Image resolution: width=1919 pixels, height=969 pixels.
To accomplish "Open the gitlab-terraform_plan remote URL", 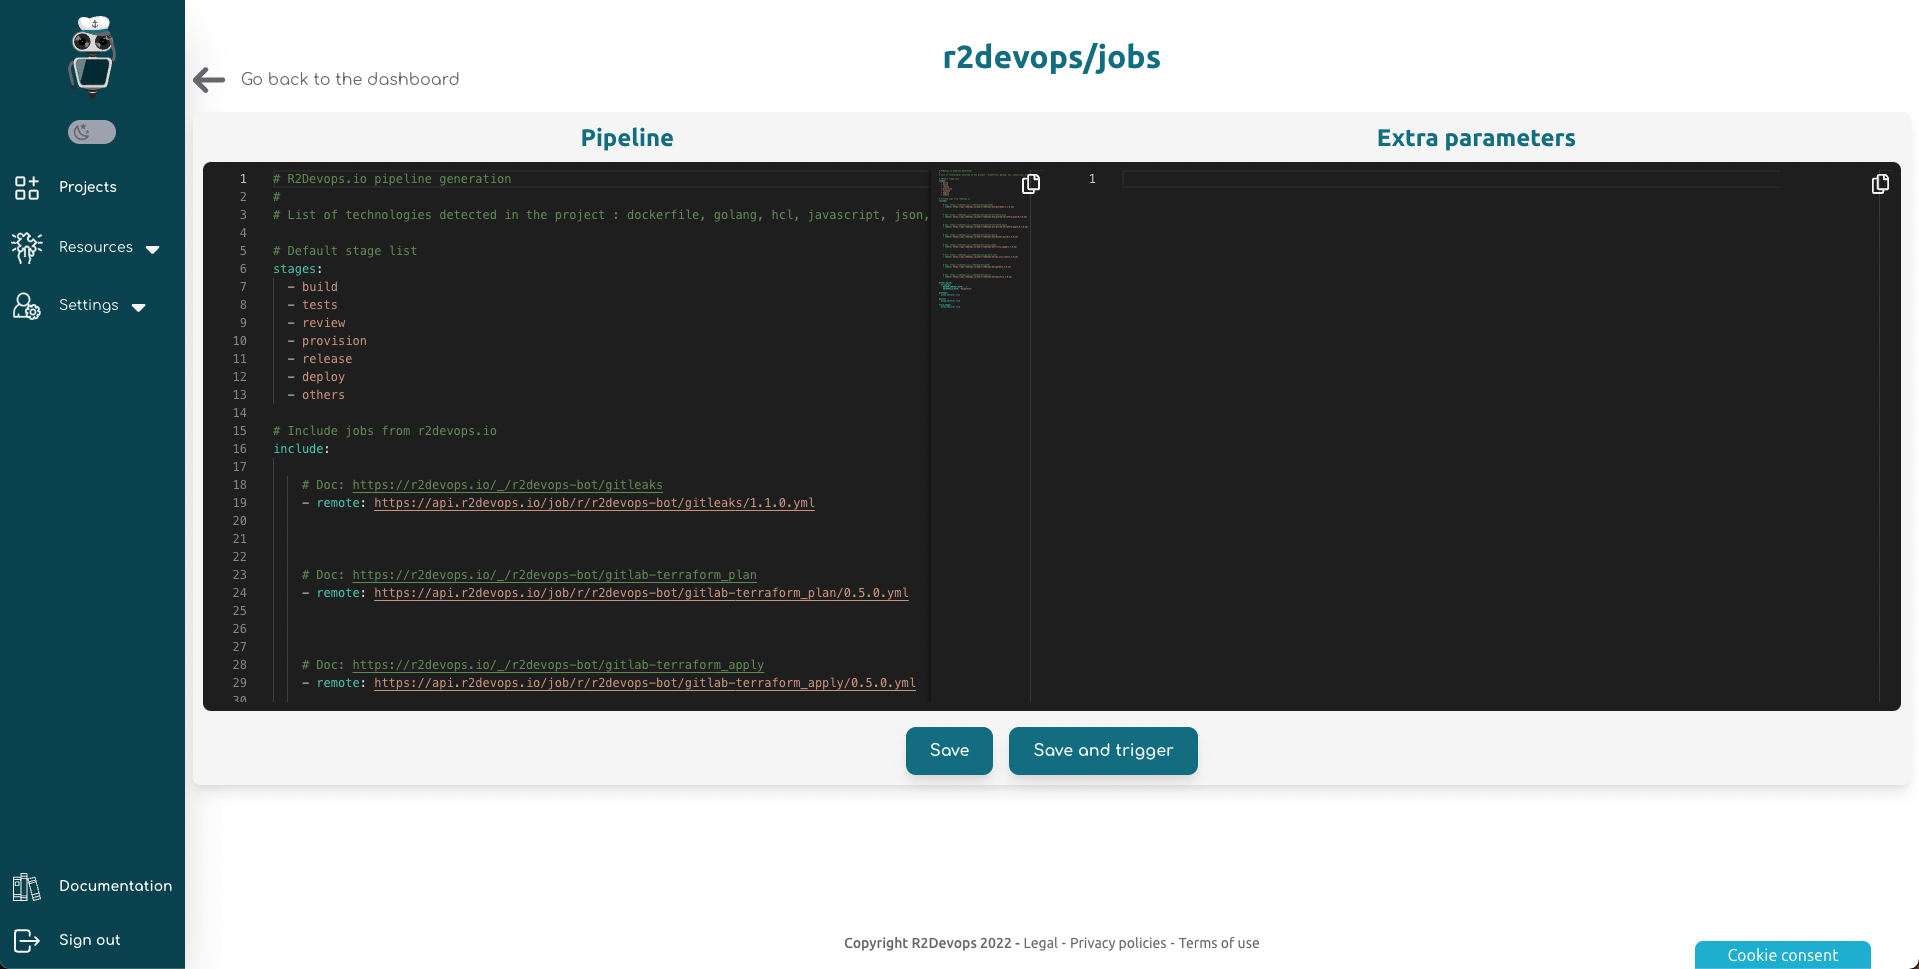I will click(x=641, y=593).
